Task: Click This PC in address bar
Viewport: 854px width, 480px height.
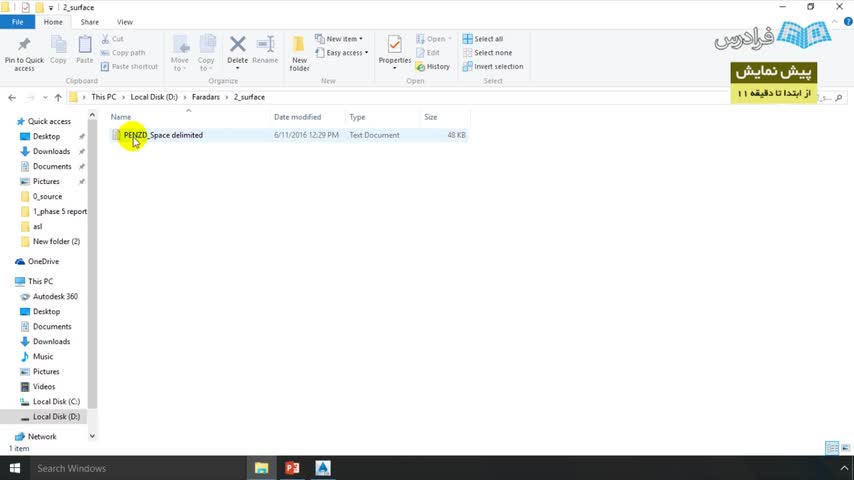Action: (103, 97)
